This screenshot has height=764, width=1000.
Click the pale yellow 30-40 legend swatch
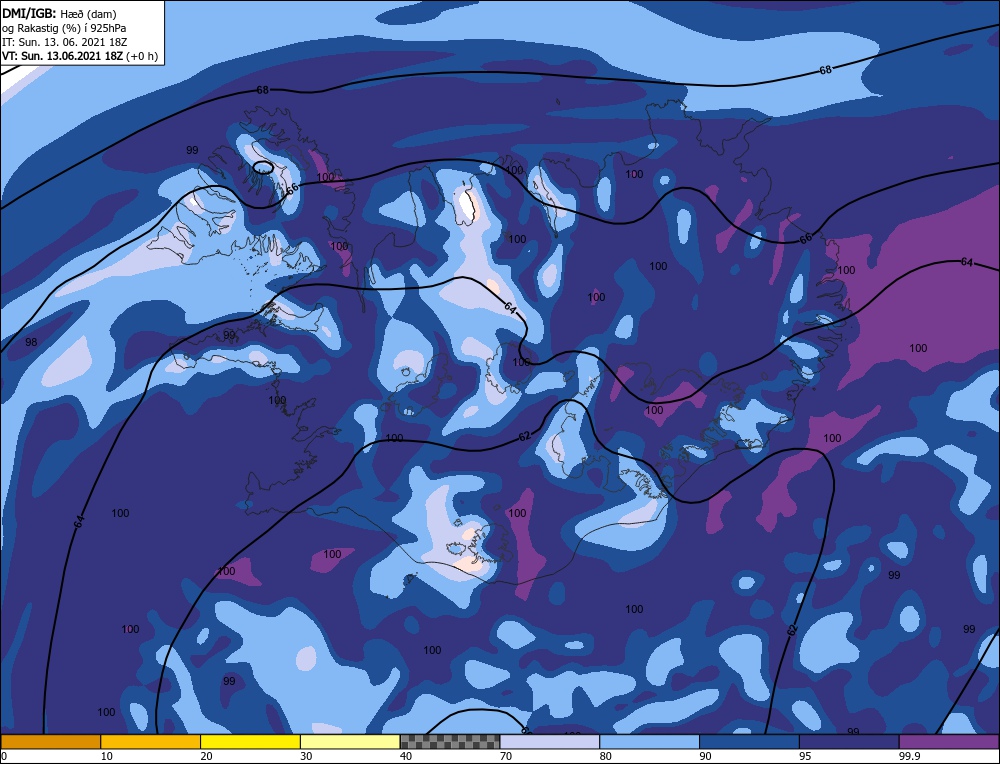(x=350, y=741)
